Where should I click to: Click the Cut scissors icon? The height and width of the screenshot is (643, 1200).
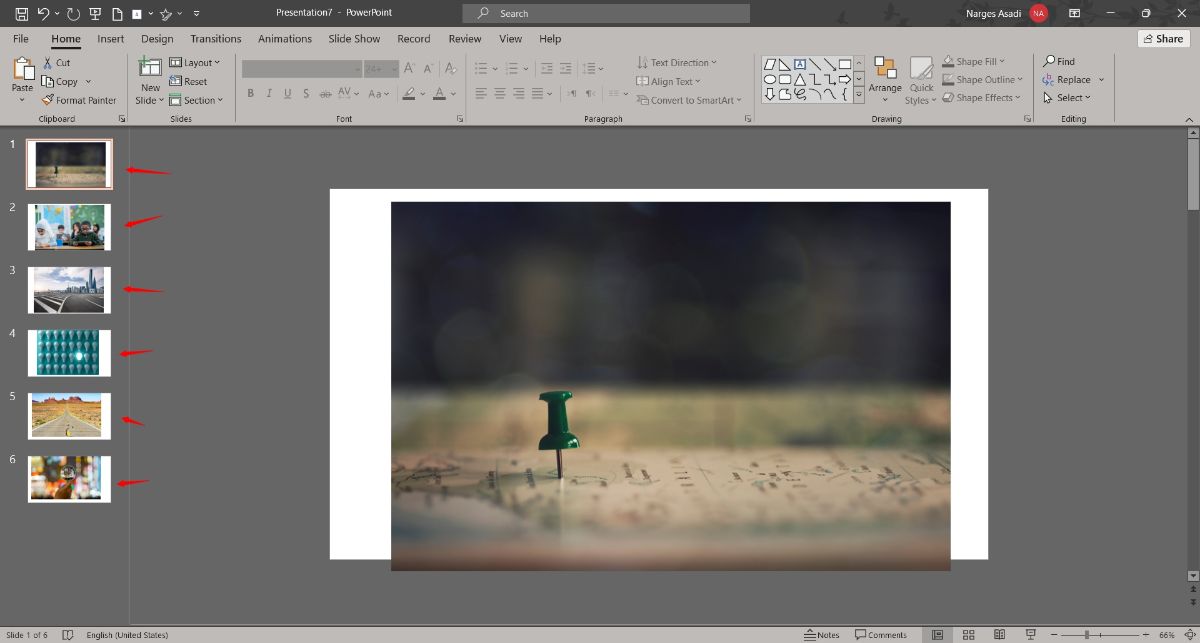48,62
